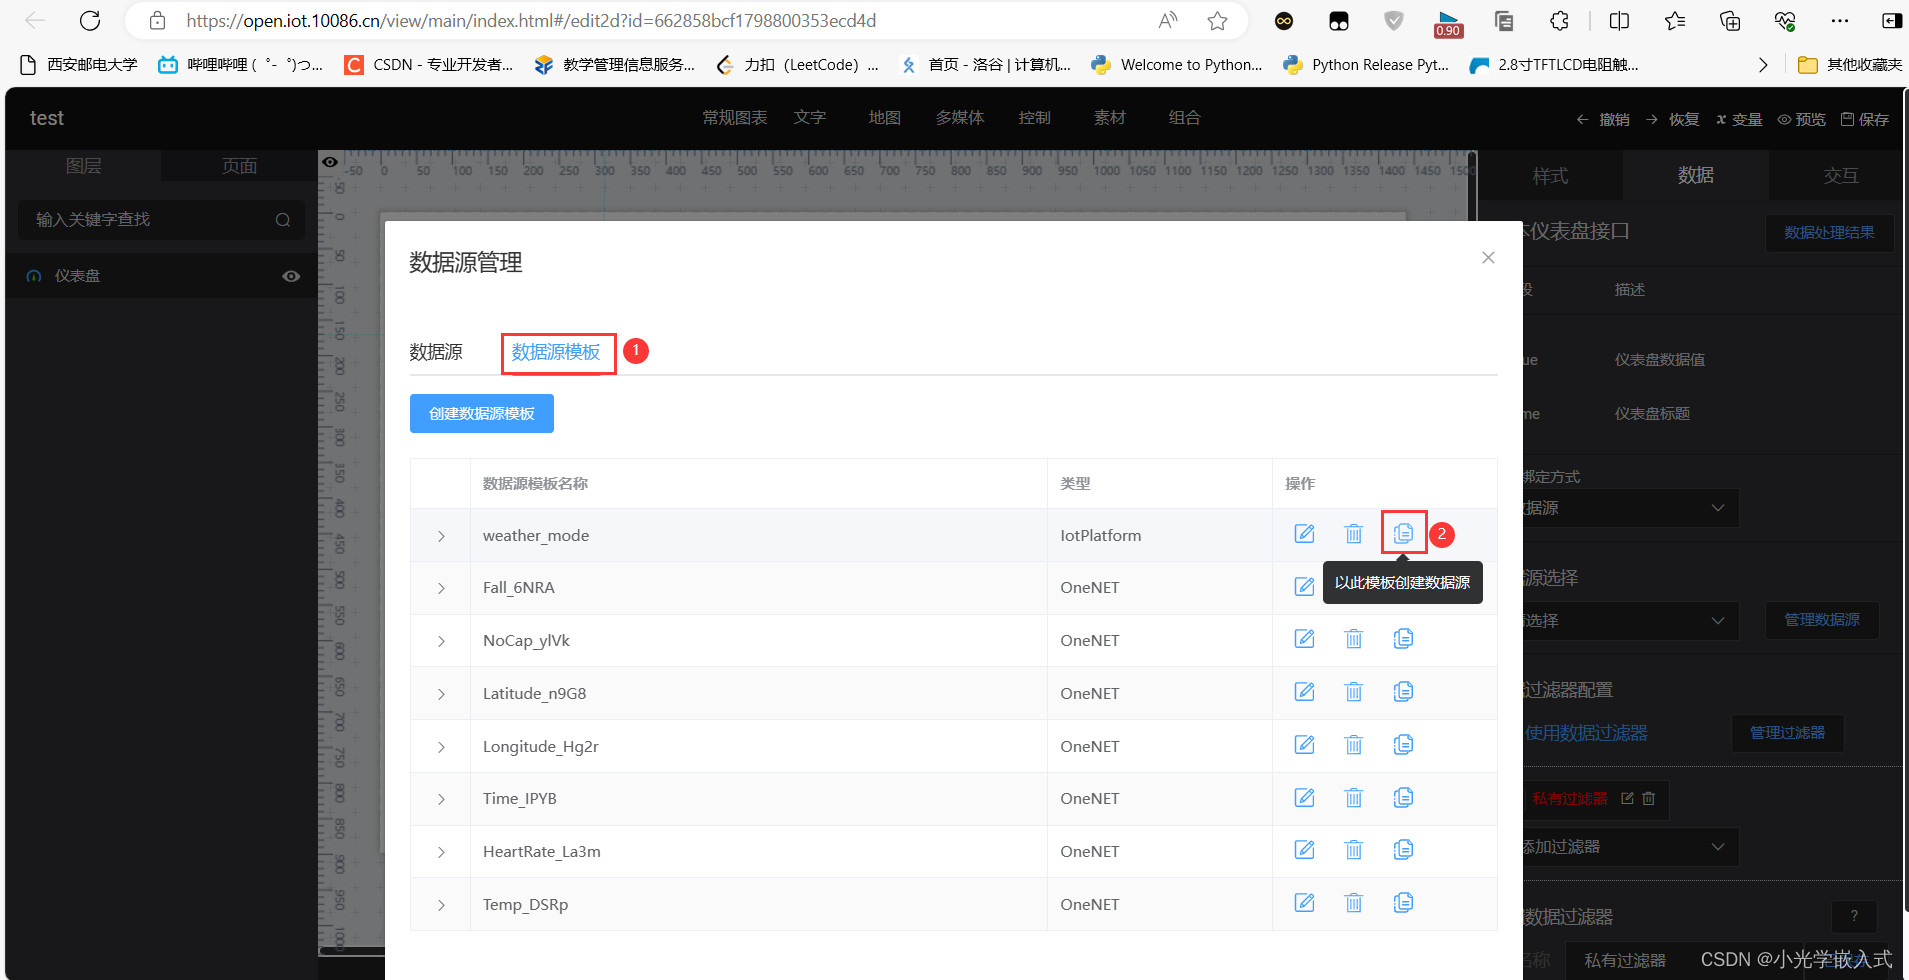
Task: Expand the Time_IPYB row
Action: 441,799
